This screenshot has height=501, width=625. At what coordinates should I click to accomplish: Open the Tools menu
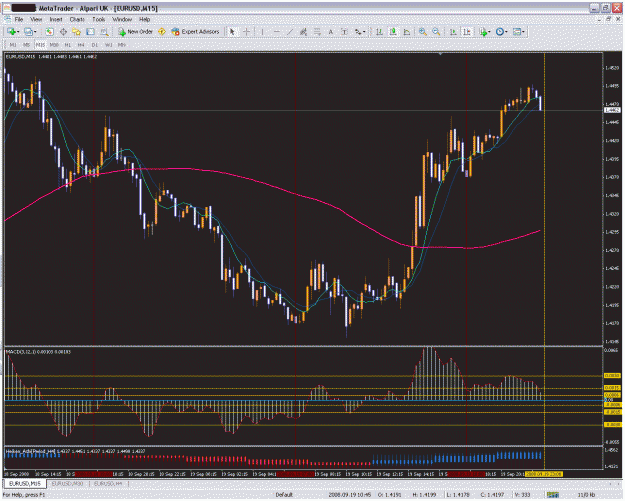(x=98, y=20)
